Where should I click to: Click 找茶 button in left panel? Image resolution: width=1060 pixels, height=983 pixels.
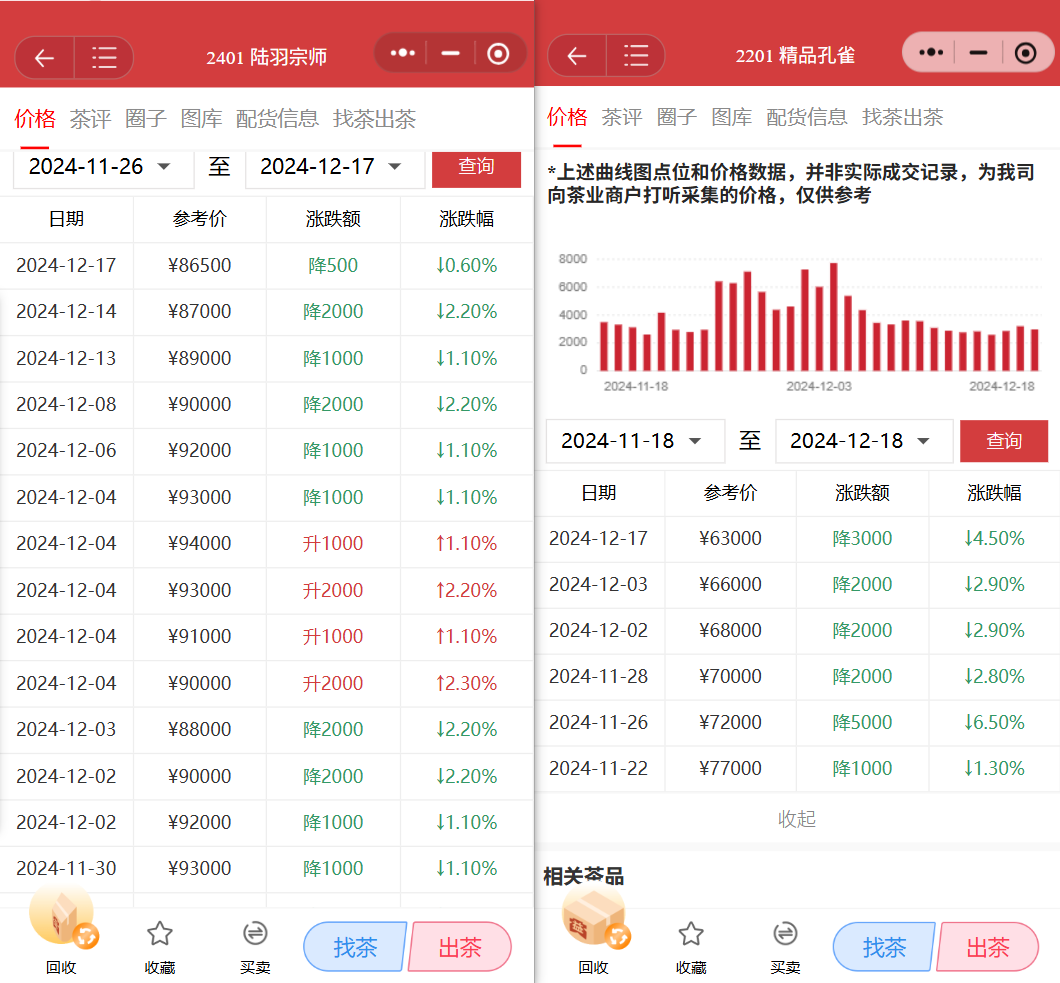tap(356, 947)
